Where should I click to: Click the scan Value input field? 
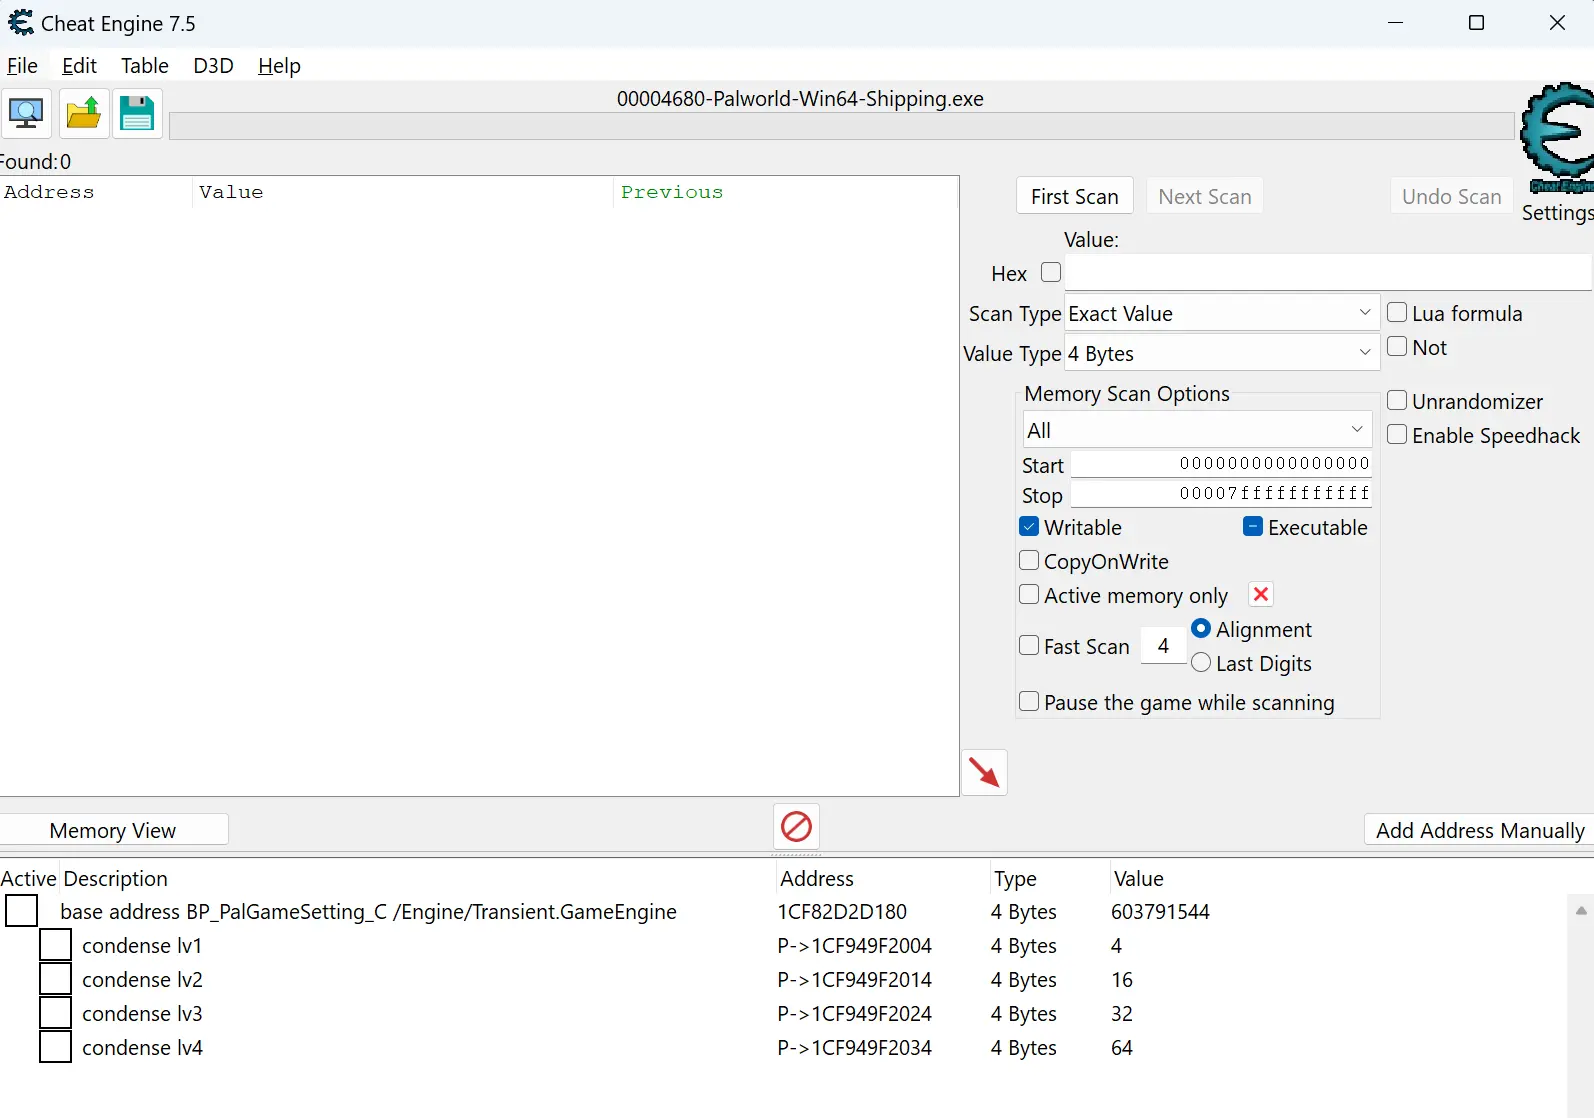(x=1327, y=273)
